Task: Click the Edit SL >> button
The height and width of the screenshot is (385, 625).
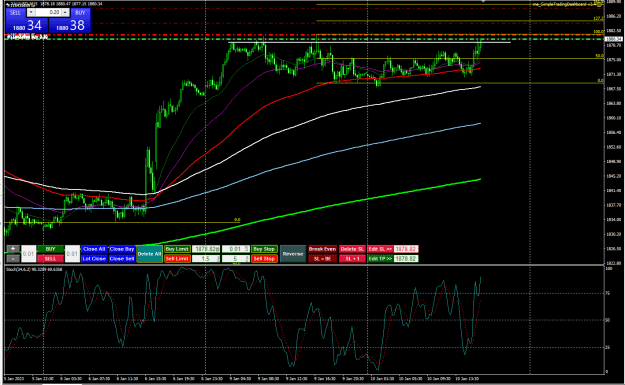Action: point(380,249)
